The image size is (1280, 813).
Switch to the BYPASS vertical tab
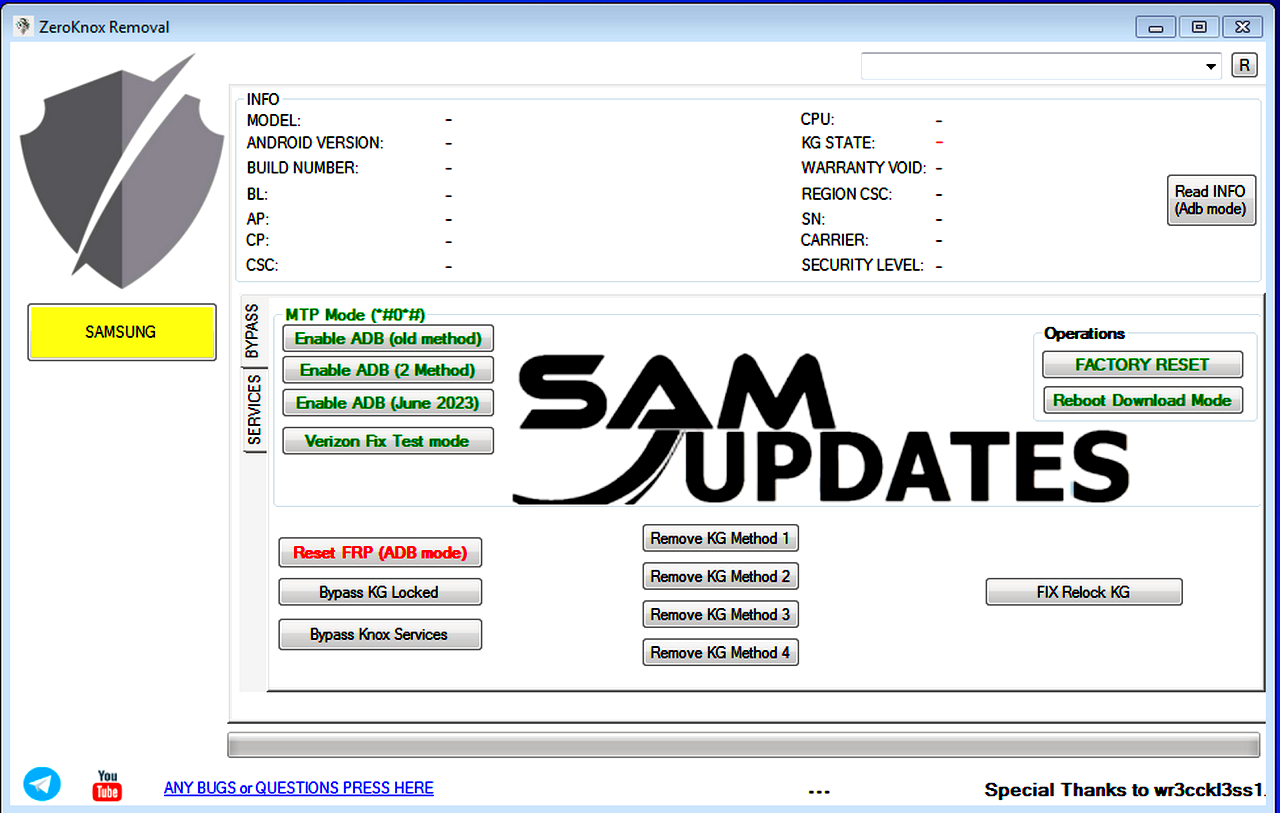253,331
